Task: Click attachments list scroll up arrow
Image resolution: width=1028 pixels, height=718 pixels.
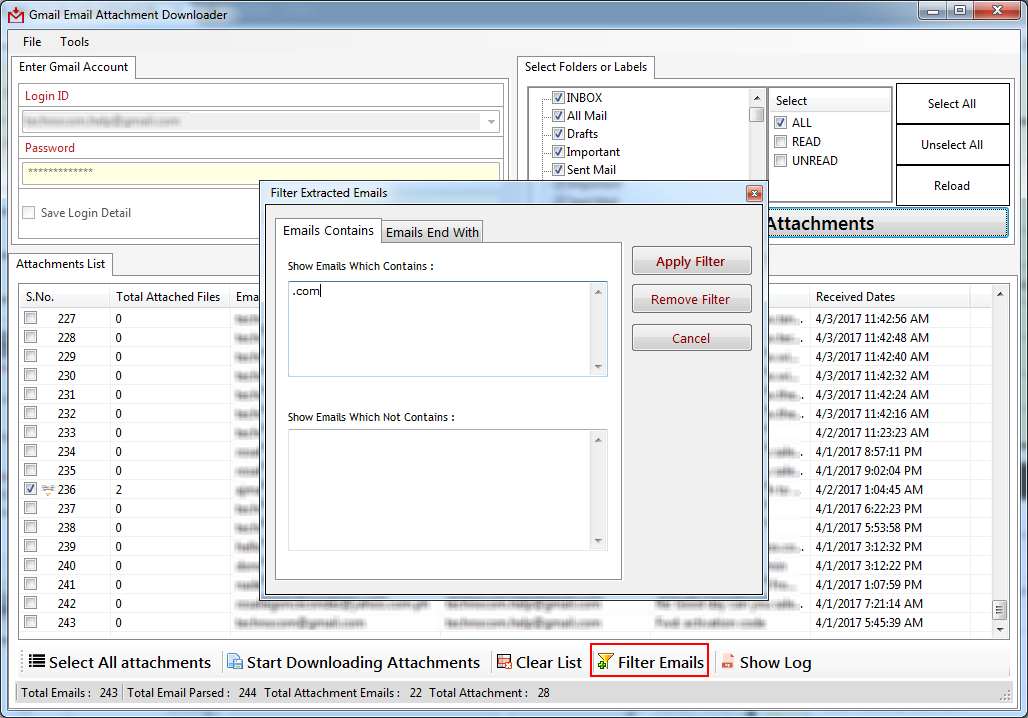Action: point(1000,294)
